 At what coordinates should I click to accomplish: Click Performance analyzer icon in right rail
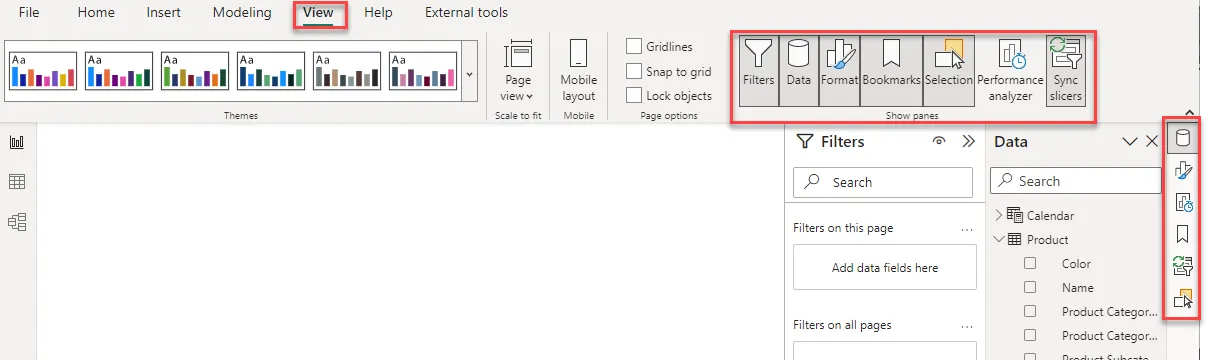[1183, 202]
